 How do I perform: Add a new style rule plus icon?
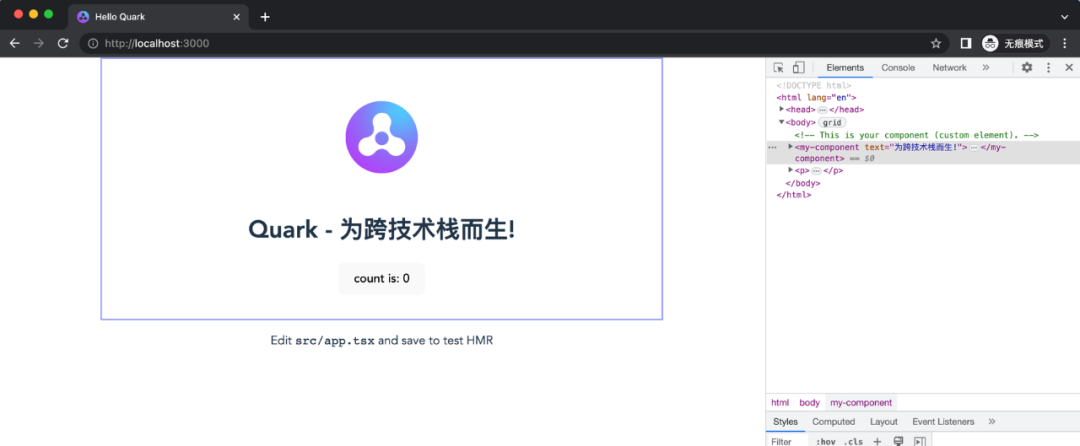pos(877,441)
